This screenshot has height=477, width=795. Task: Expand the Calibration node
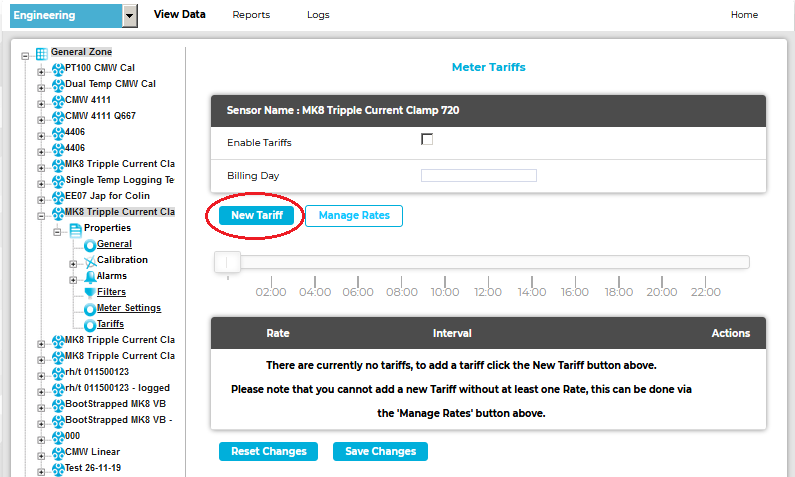73,264
